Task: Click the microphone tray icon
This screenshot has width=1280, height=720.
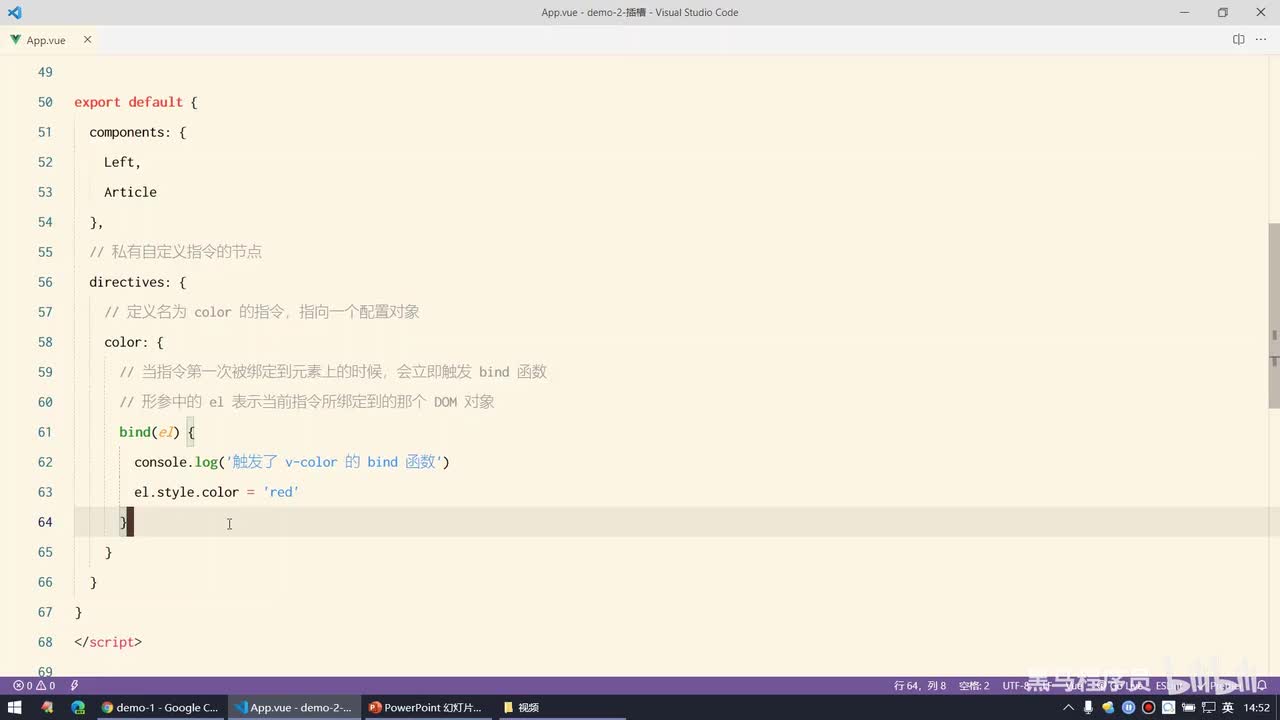Action: coord(1089,707)
